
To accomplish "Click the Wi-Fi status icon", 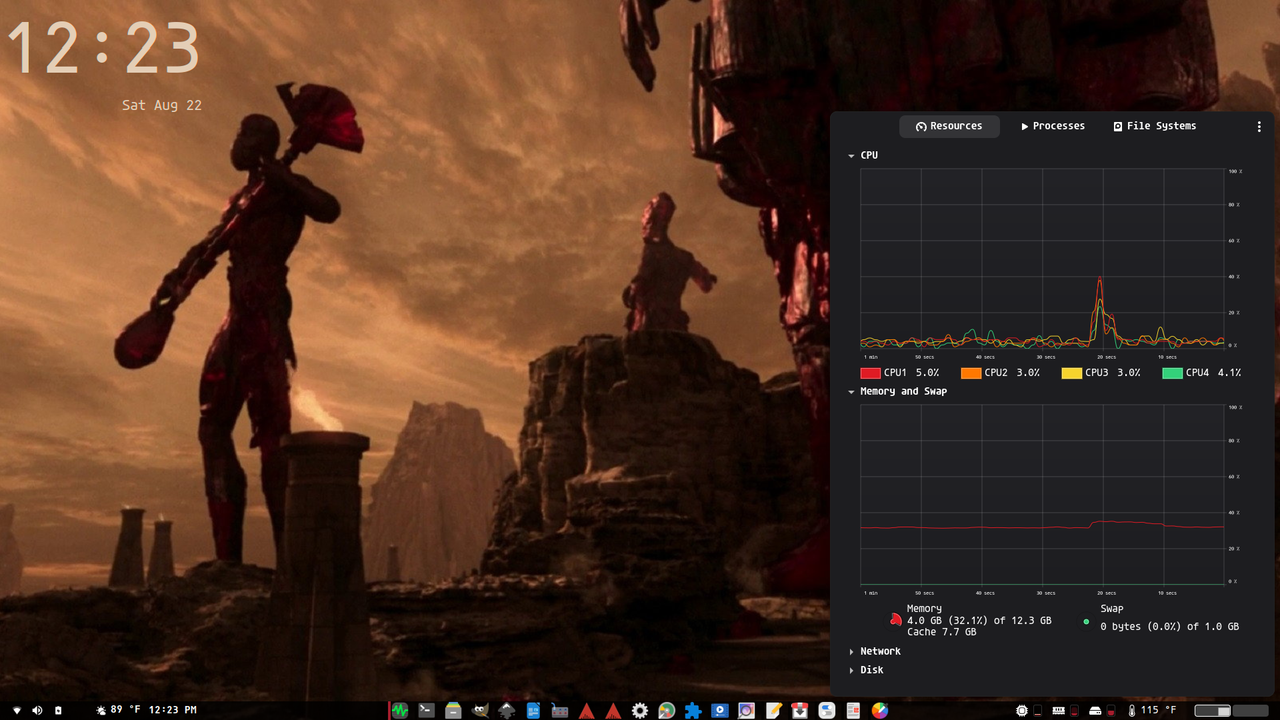I will tap(17, 710).
